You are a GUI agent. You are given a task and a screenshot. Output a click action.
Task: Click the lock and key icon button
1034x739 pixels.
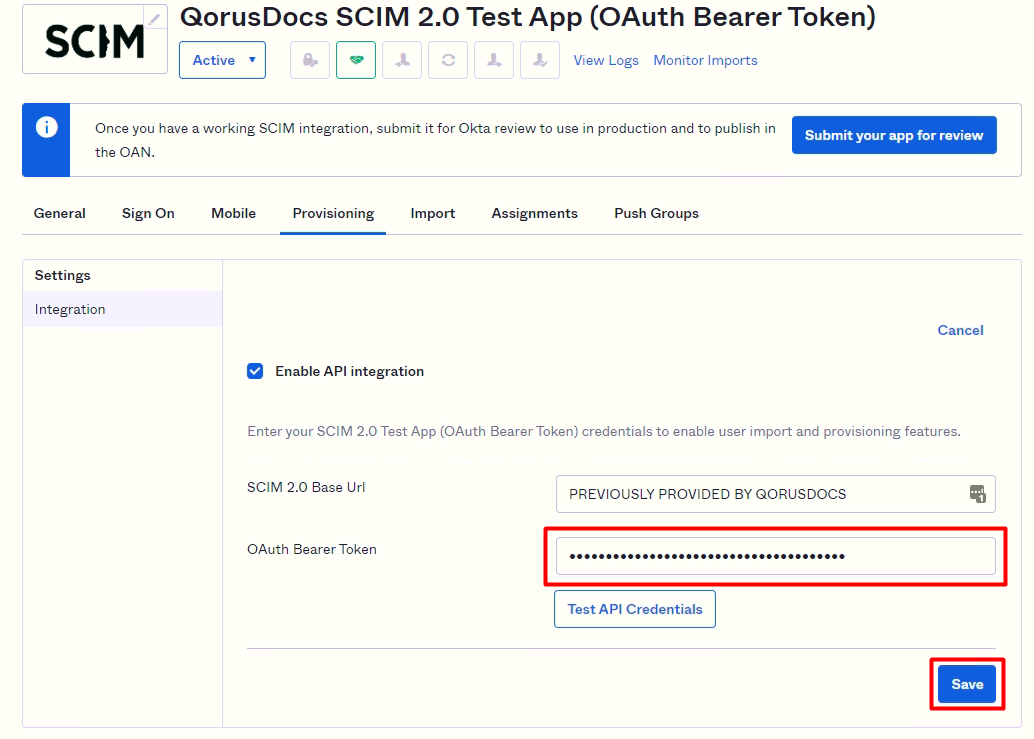[310, 60]
